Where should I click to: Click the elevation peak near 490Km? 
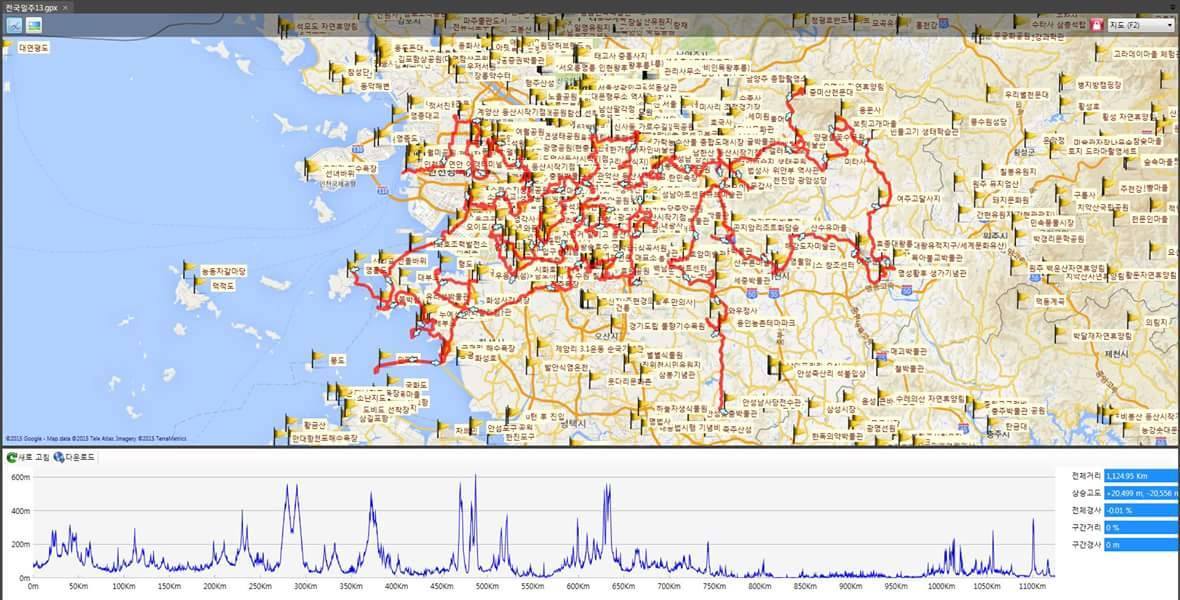click(x=476, y=477)
